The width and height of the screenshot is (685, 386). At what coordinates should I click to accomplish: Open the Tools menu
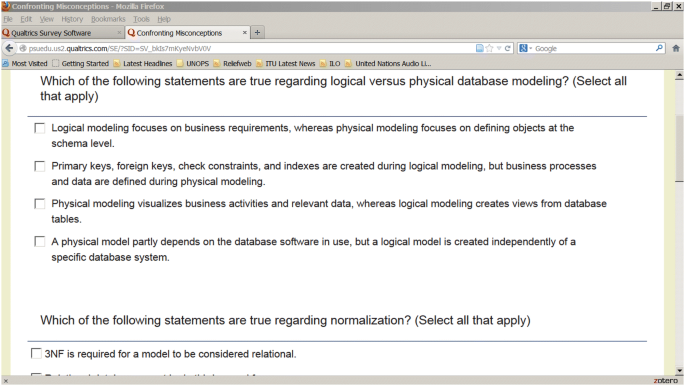141,19
